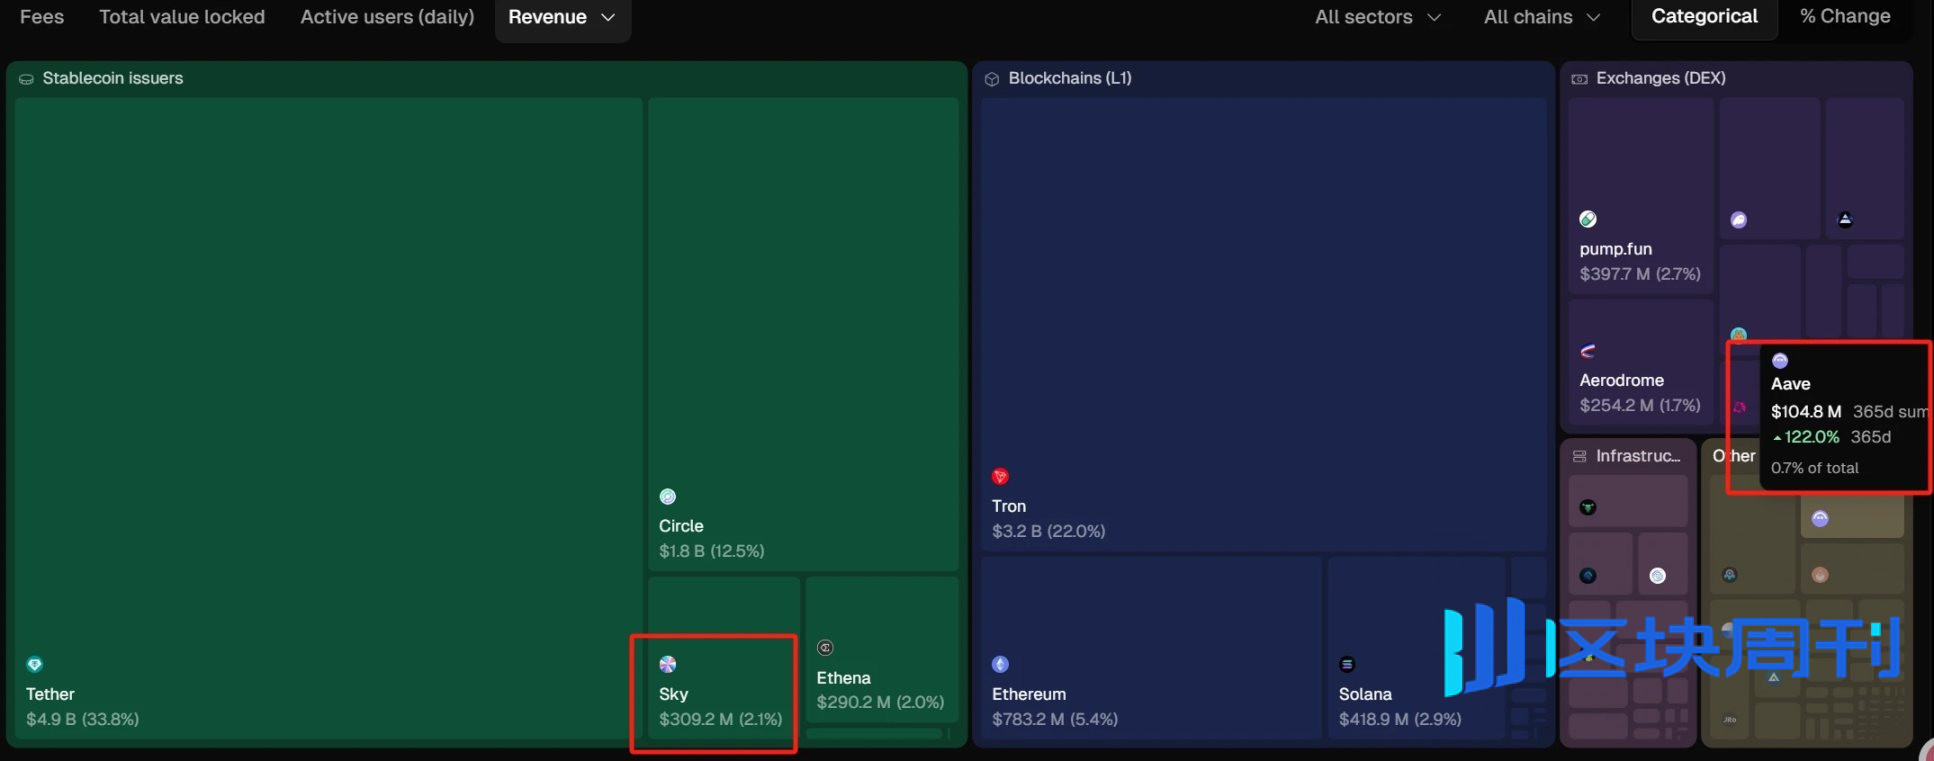The height and width of the screenshot is (761, 1934).
Task: Click the Ethena name label
Action: coord(843,678)
